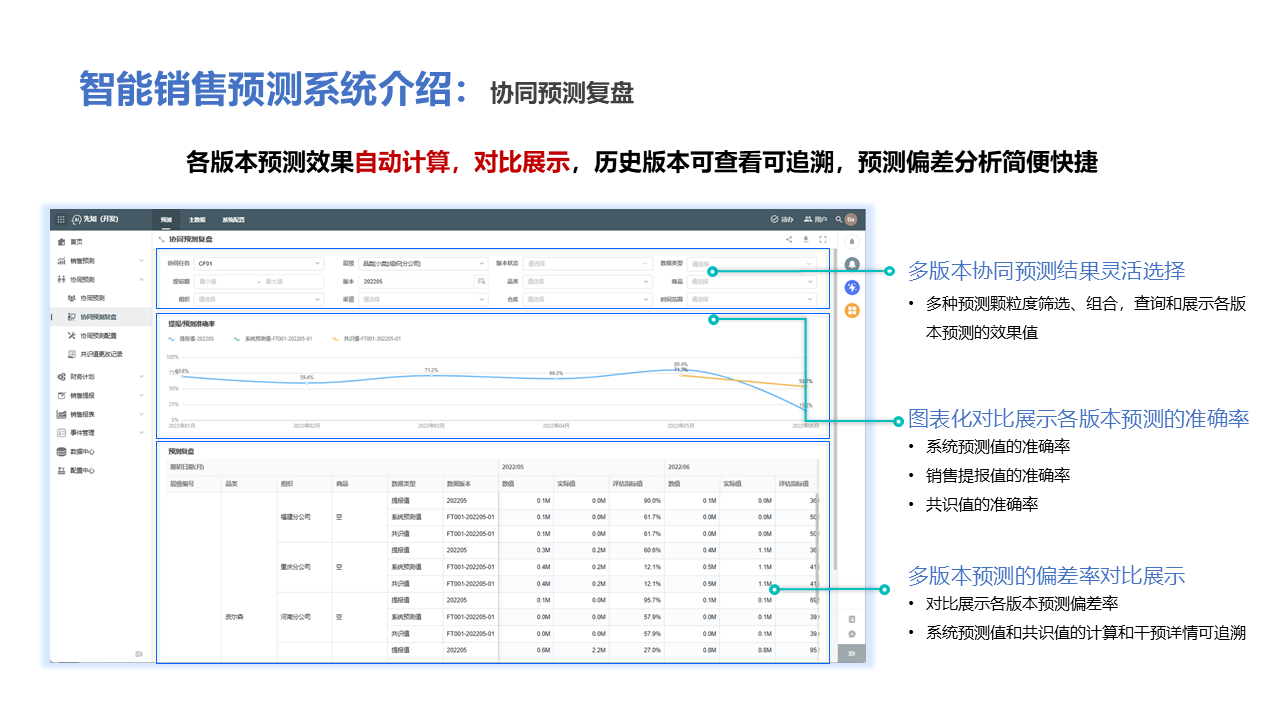Click the share icon in page header
This screenshot has width=1280, height=720.
789,240
